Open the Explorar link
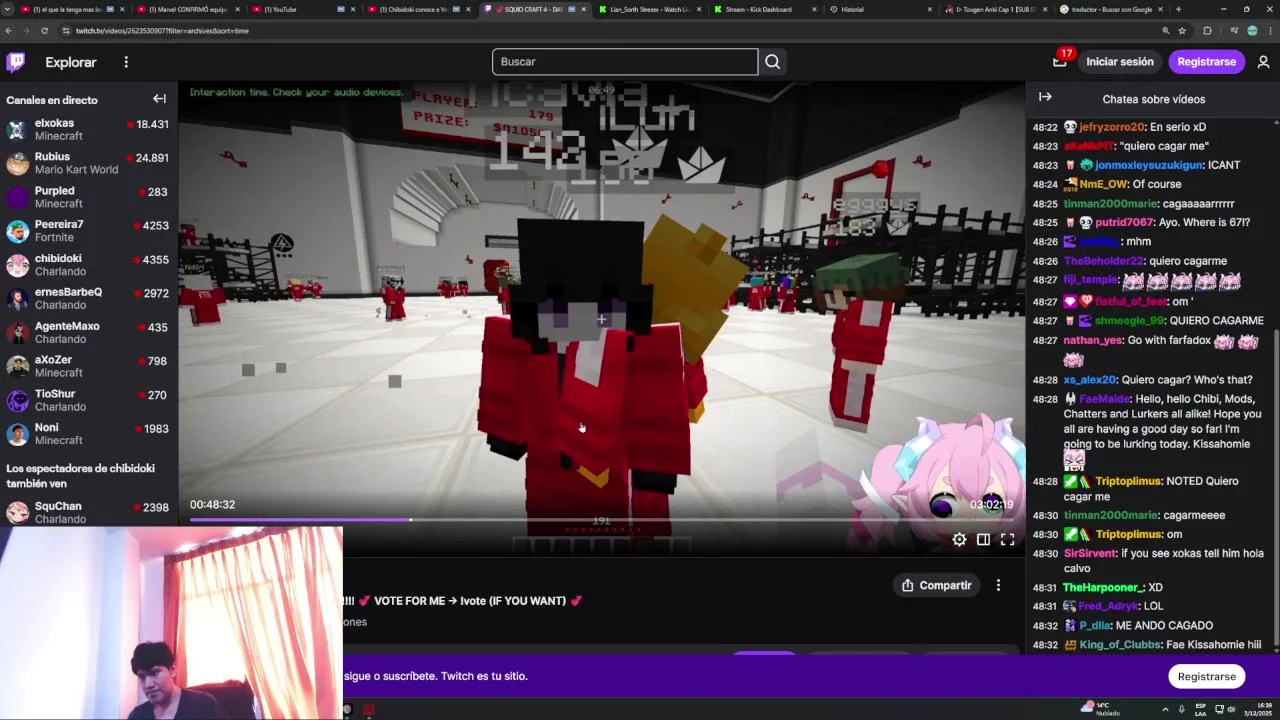 (x=71, y=62)
